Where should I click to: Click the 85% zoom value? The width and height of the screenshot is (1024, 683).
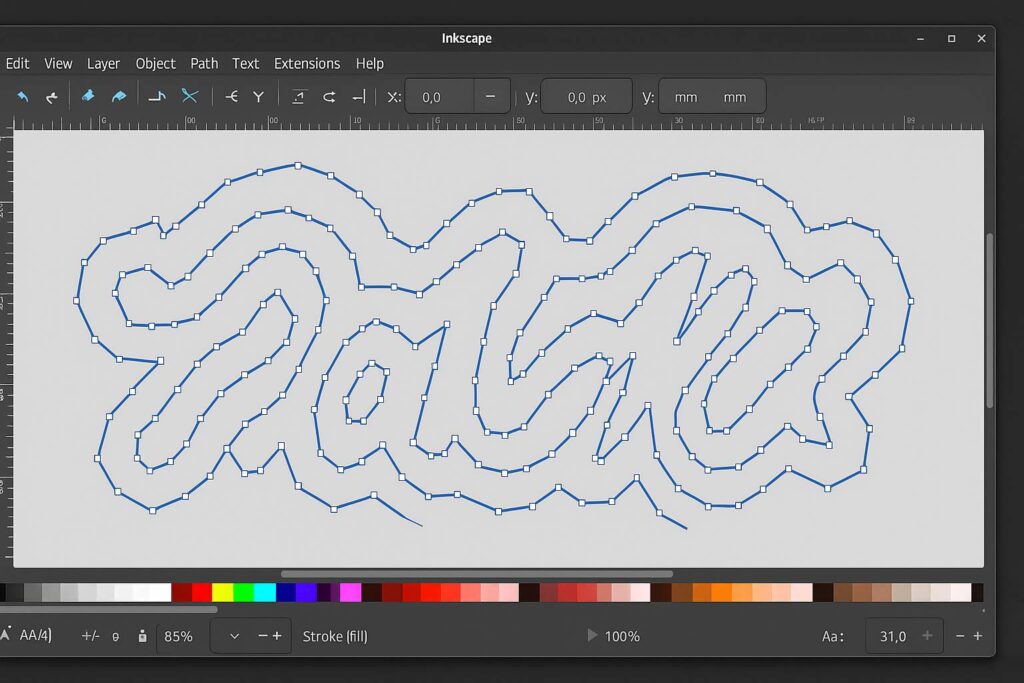pyautogui.click(x=179, y=636)
